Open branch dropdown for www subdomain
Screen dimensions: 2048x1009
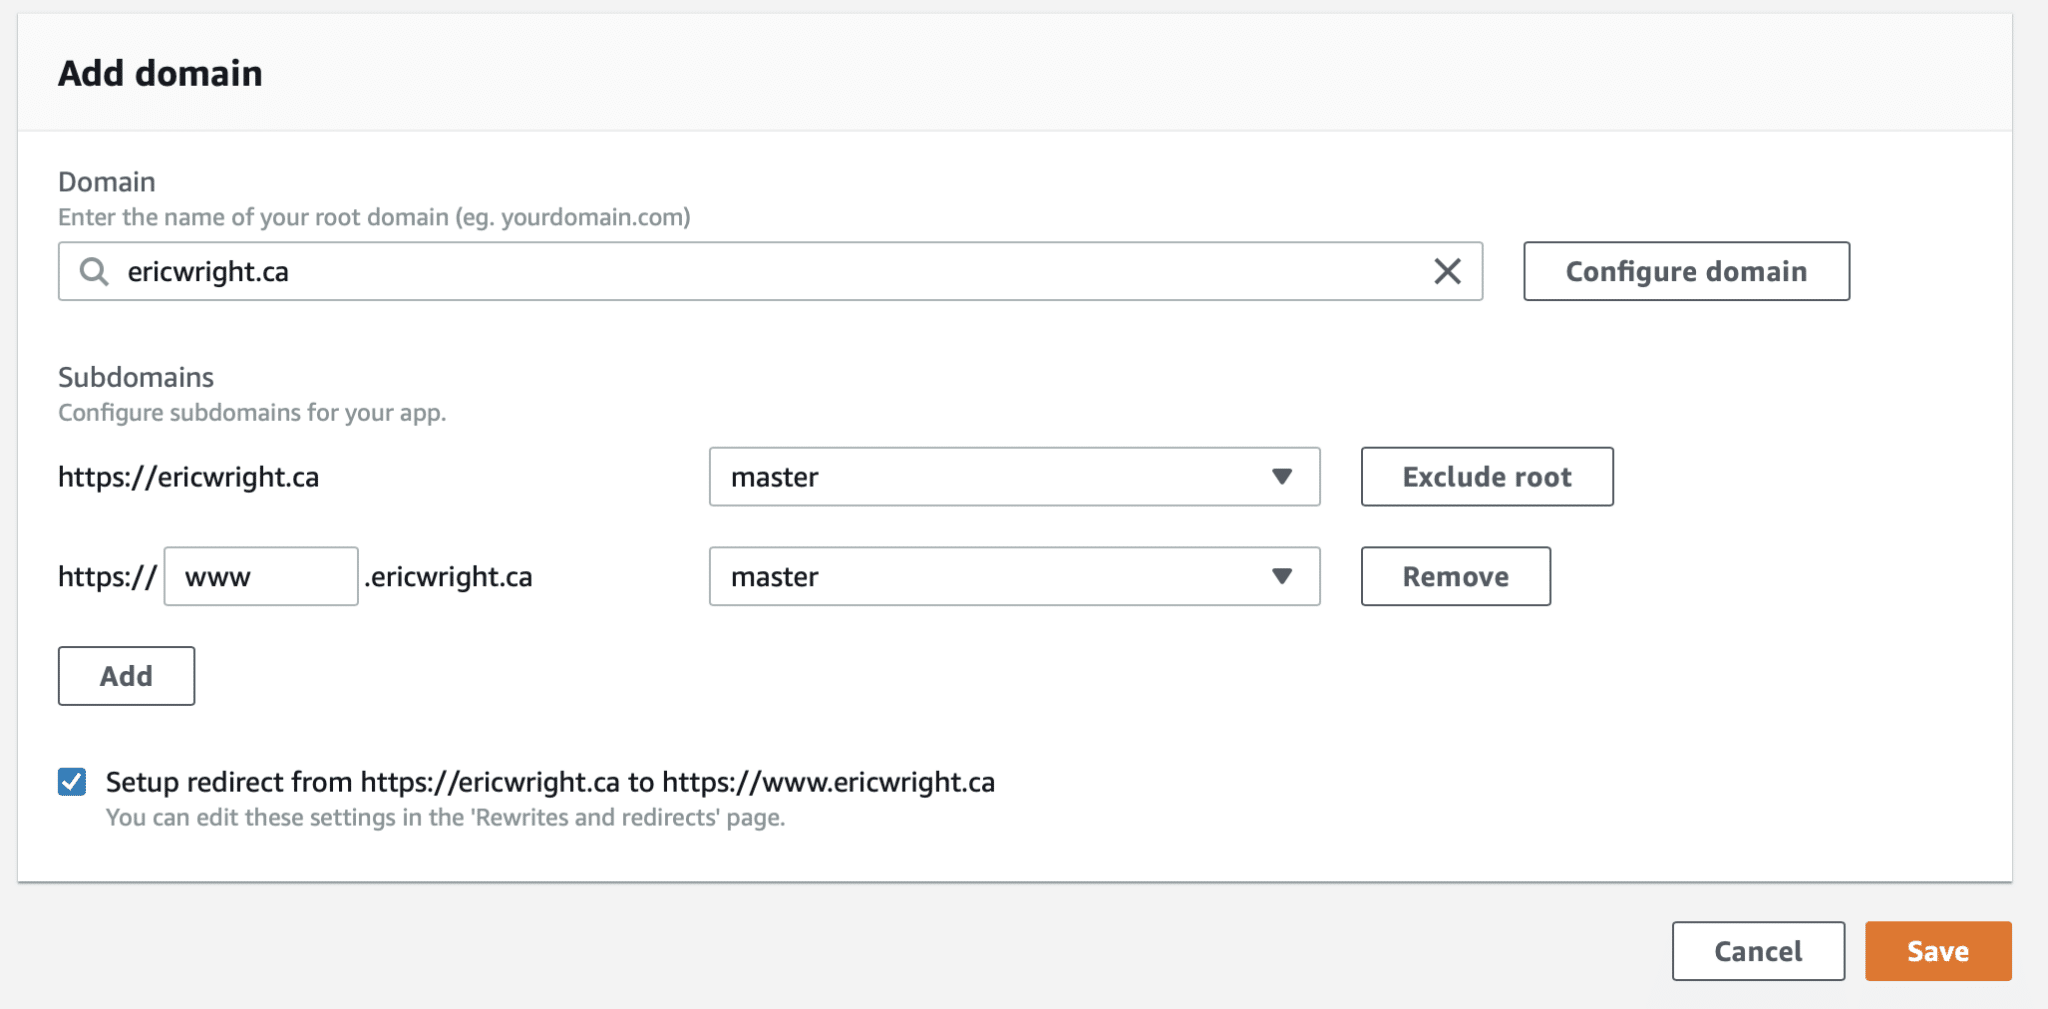(x=1014, y=576)
